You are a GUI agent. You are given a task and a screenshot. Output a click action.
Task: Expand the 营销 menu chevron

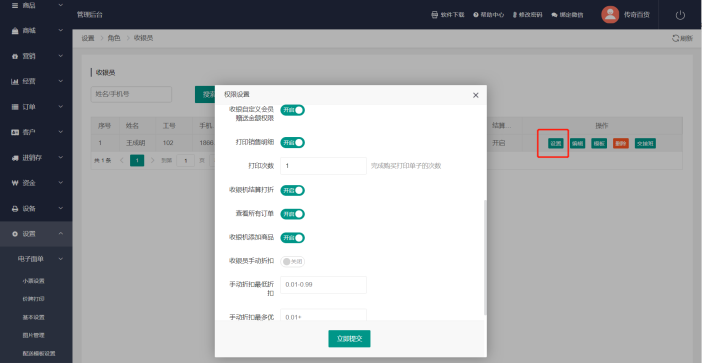[61, 56]
